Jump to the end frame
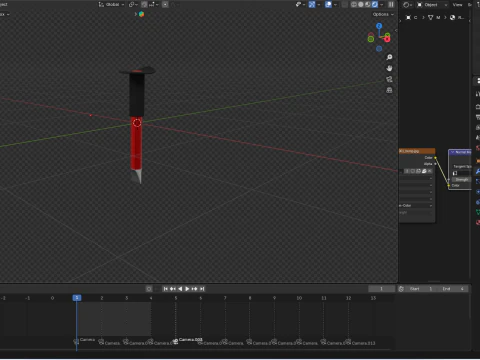The height and width of the screenshot is (360, 480). [x=202, y=289]
